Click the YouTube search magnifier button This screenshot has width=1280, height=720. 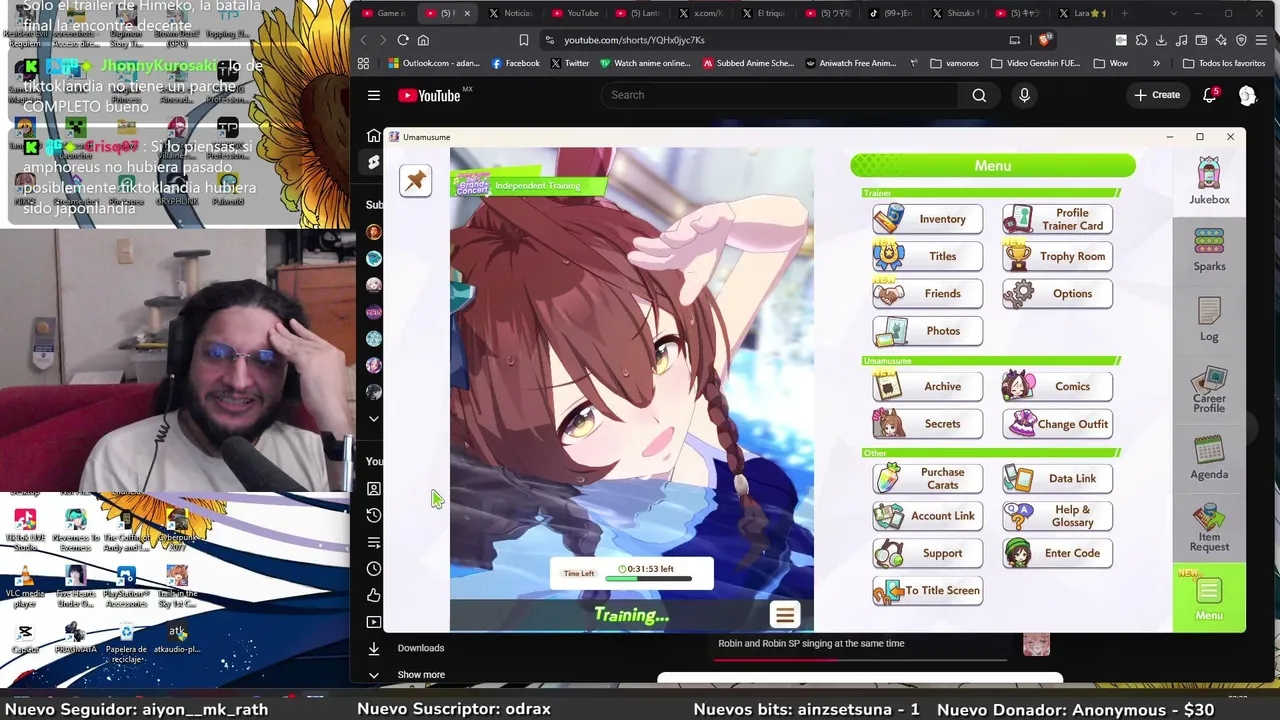click(979, 95)
